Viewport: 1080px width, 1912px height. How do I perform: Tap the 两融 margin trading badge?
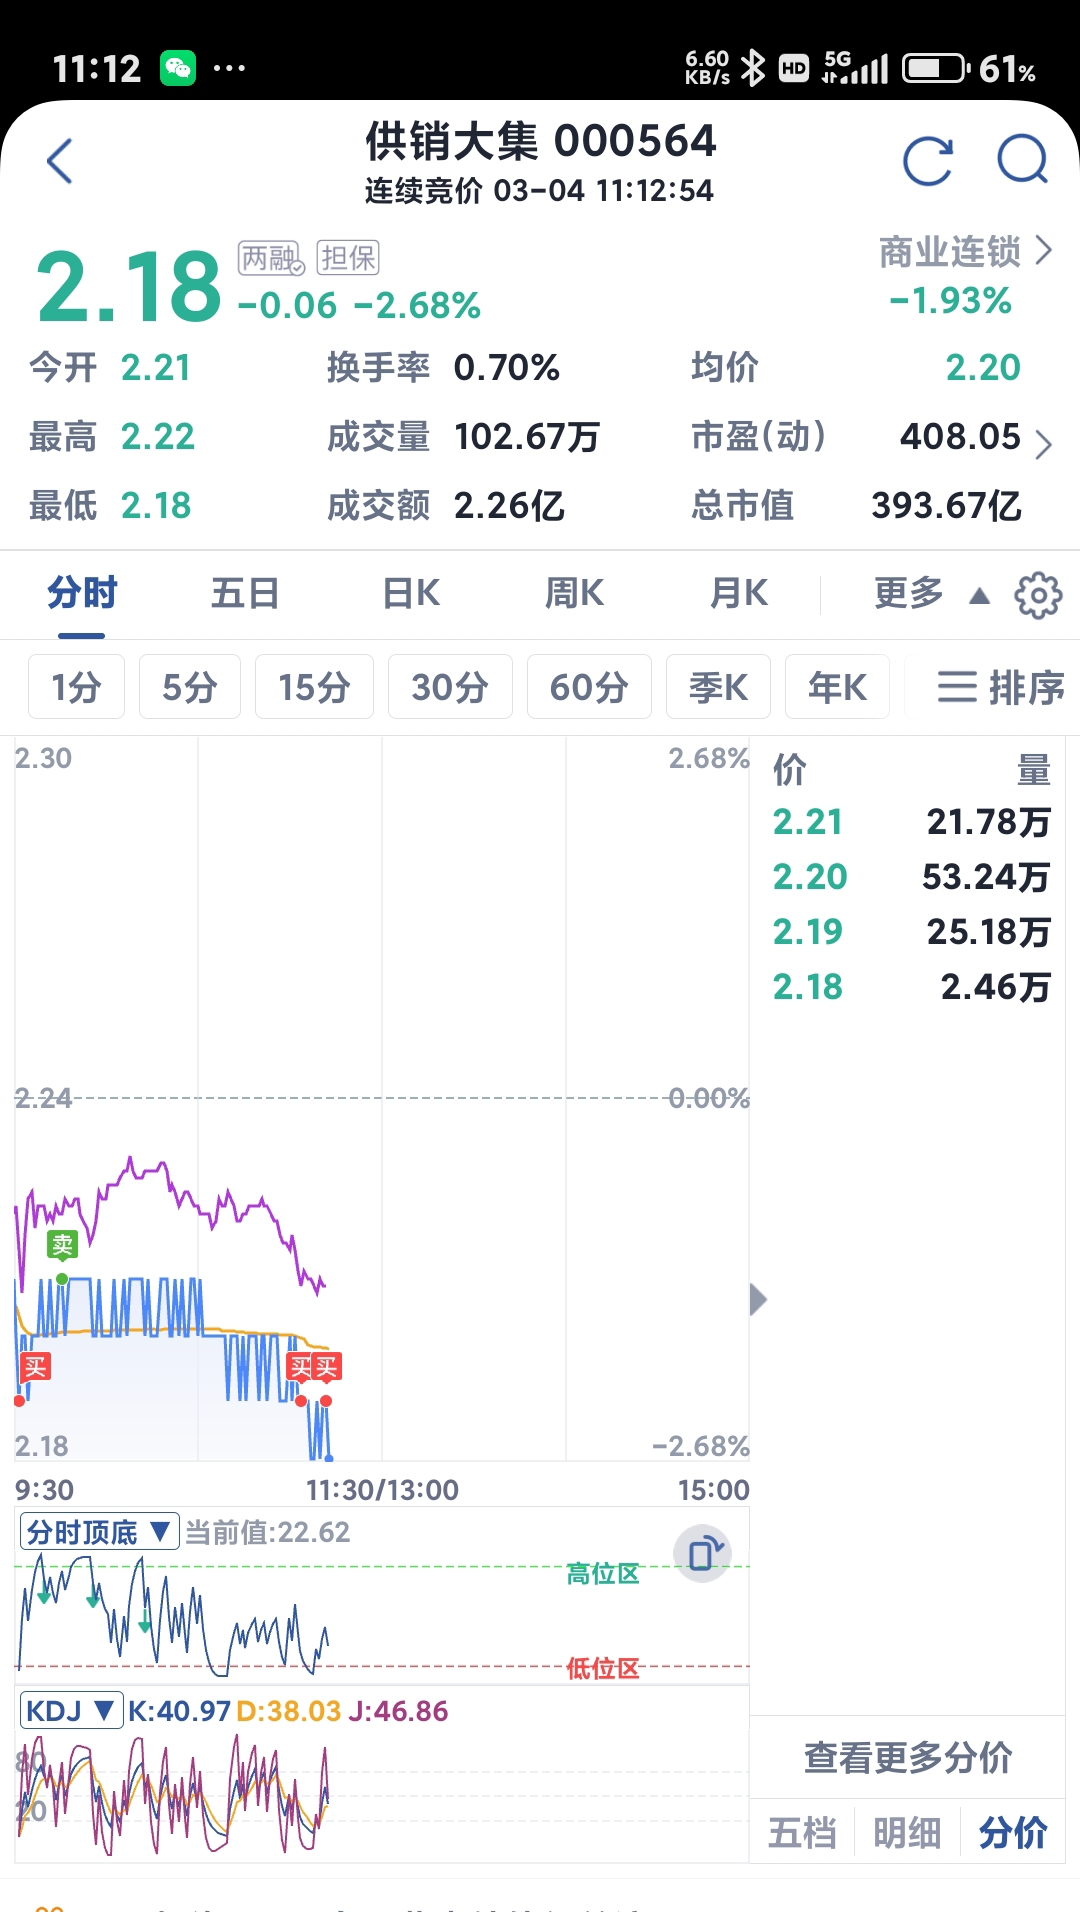click(271, 258)
